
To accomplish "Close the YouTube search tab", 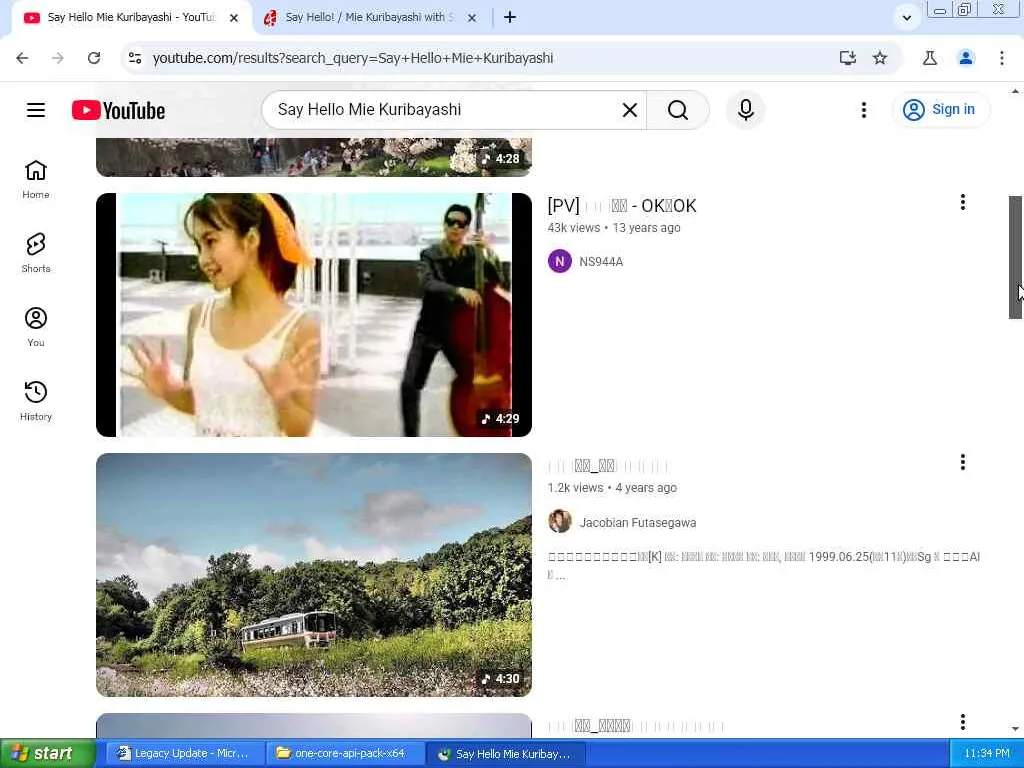I will [x=234, y=18].
